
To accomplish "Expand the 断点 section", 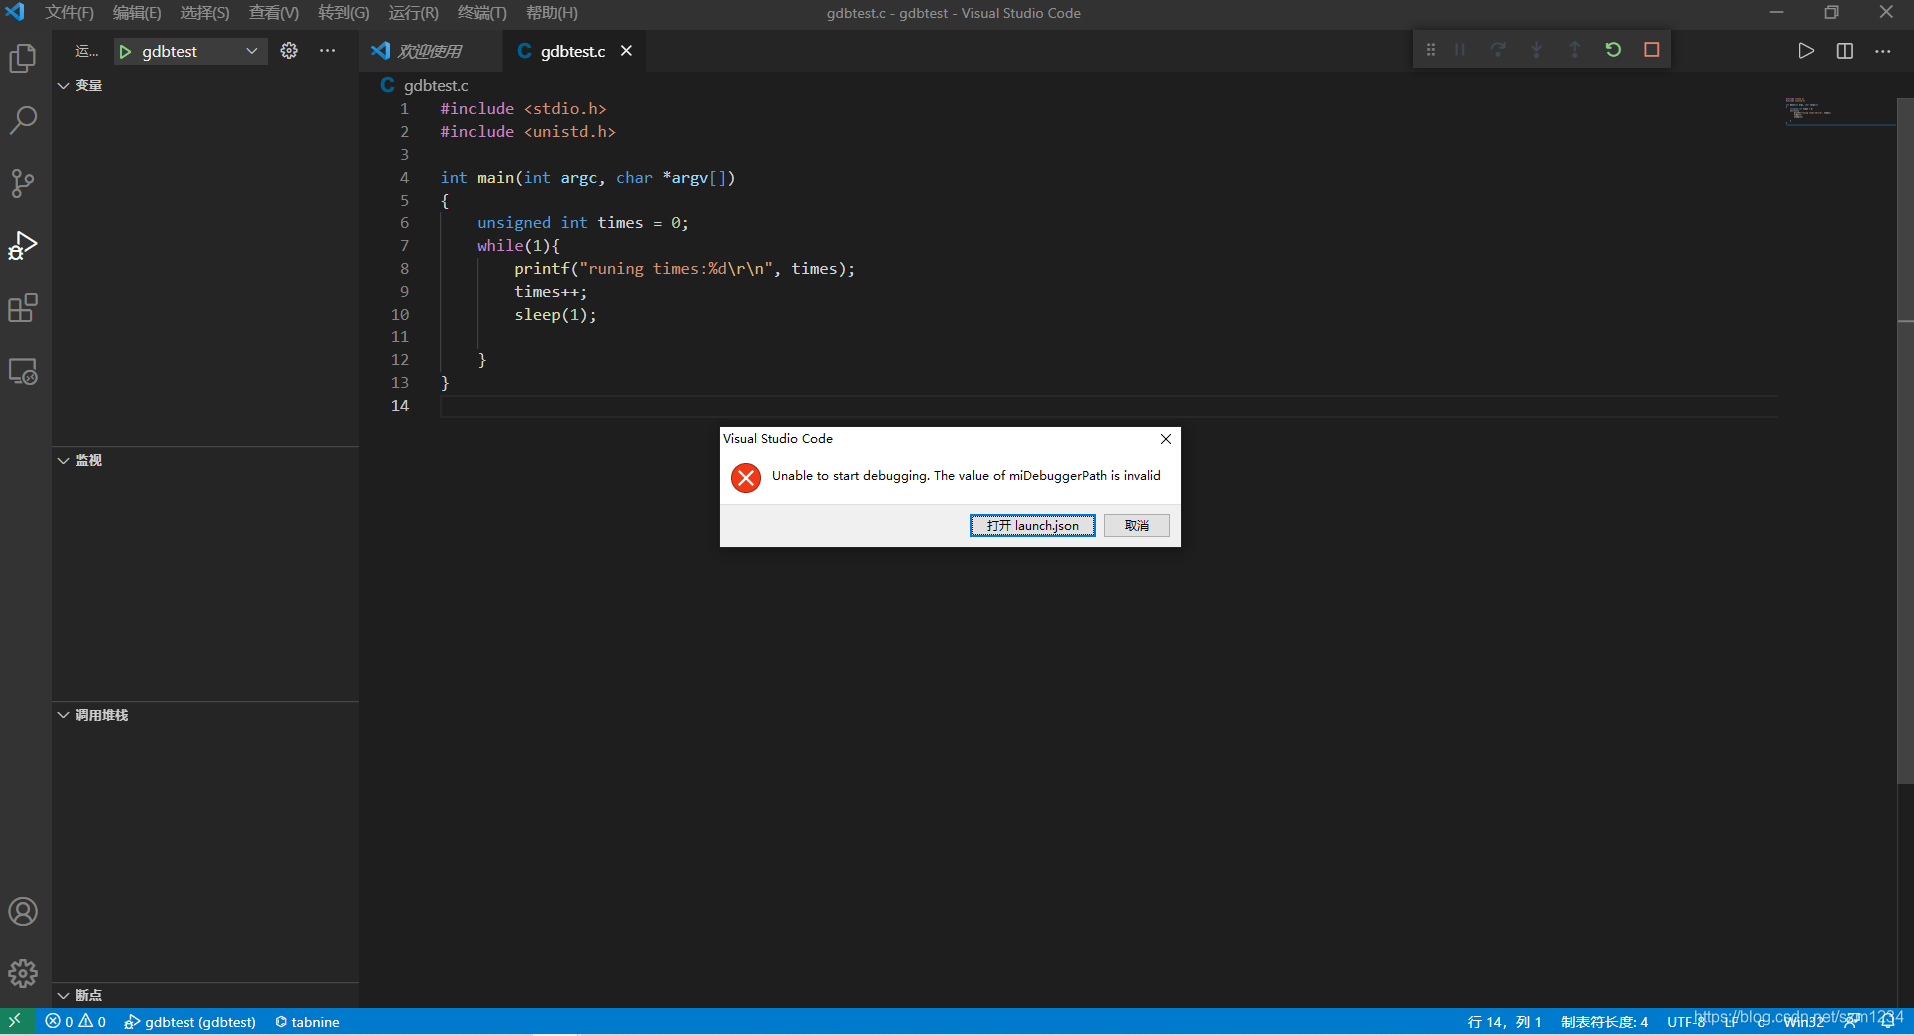I will pos(205,995).
